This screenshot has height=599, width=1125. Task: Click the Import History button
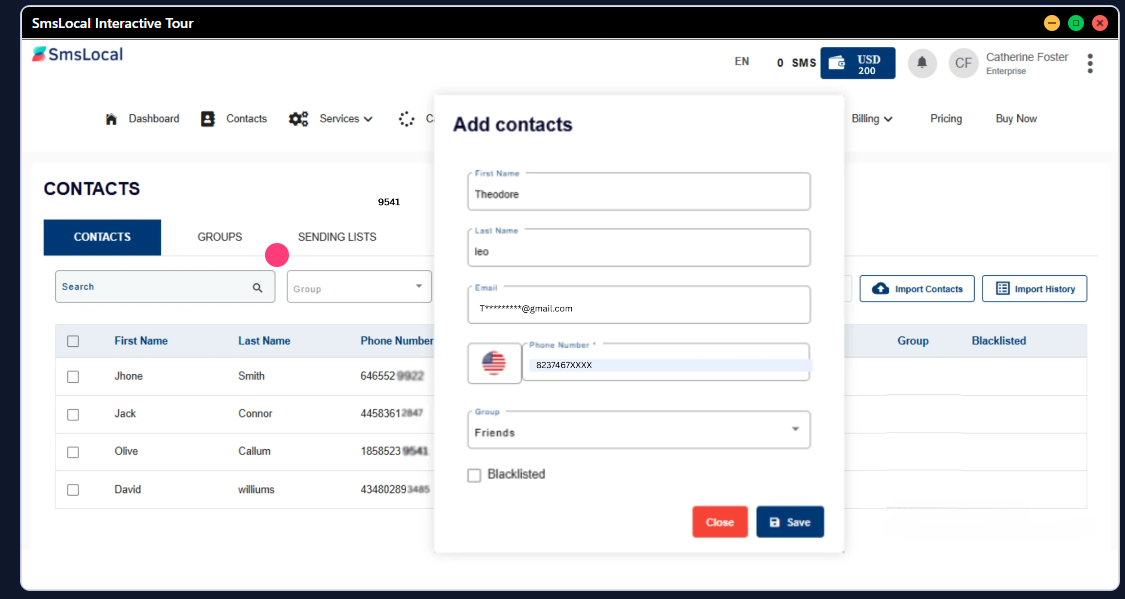[1035, 288]
